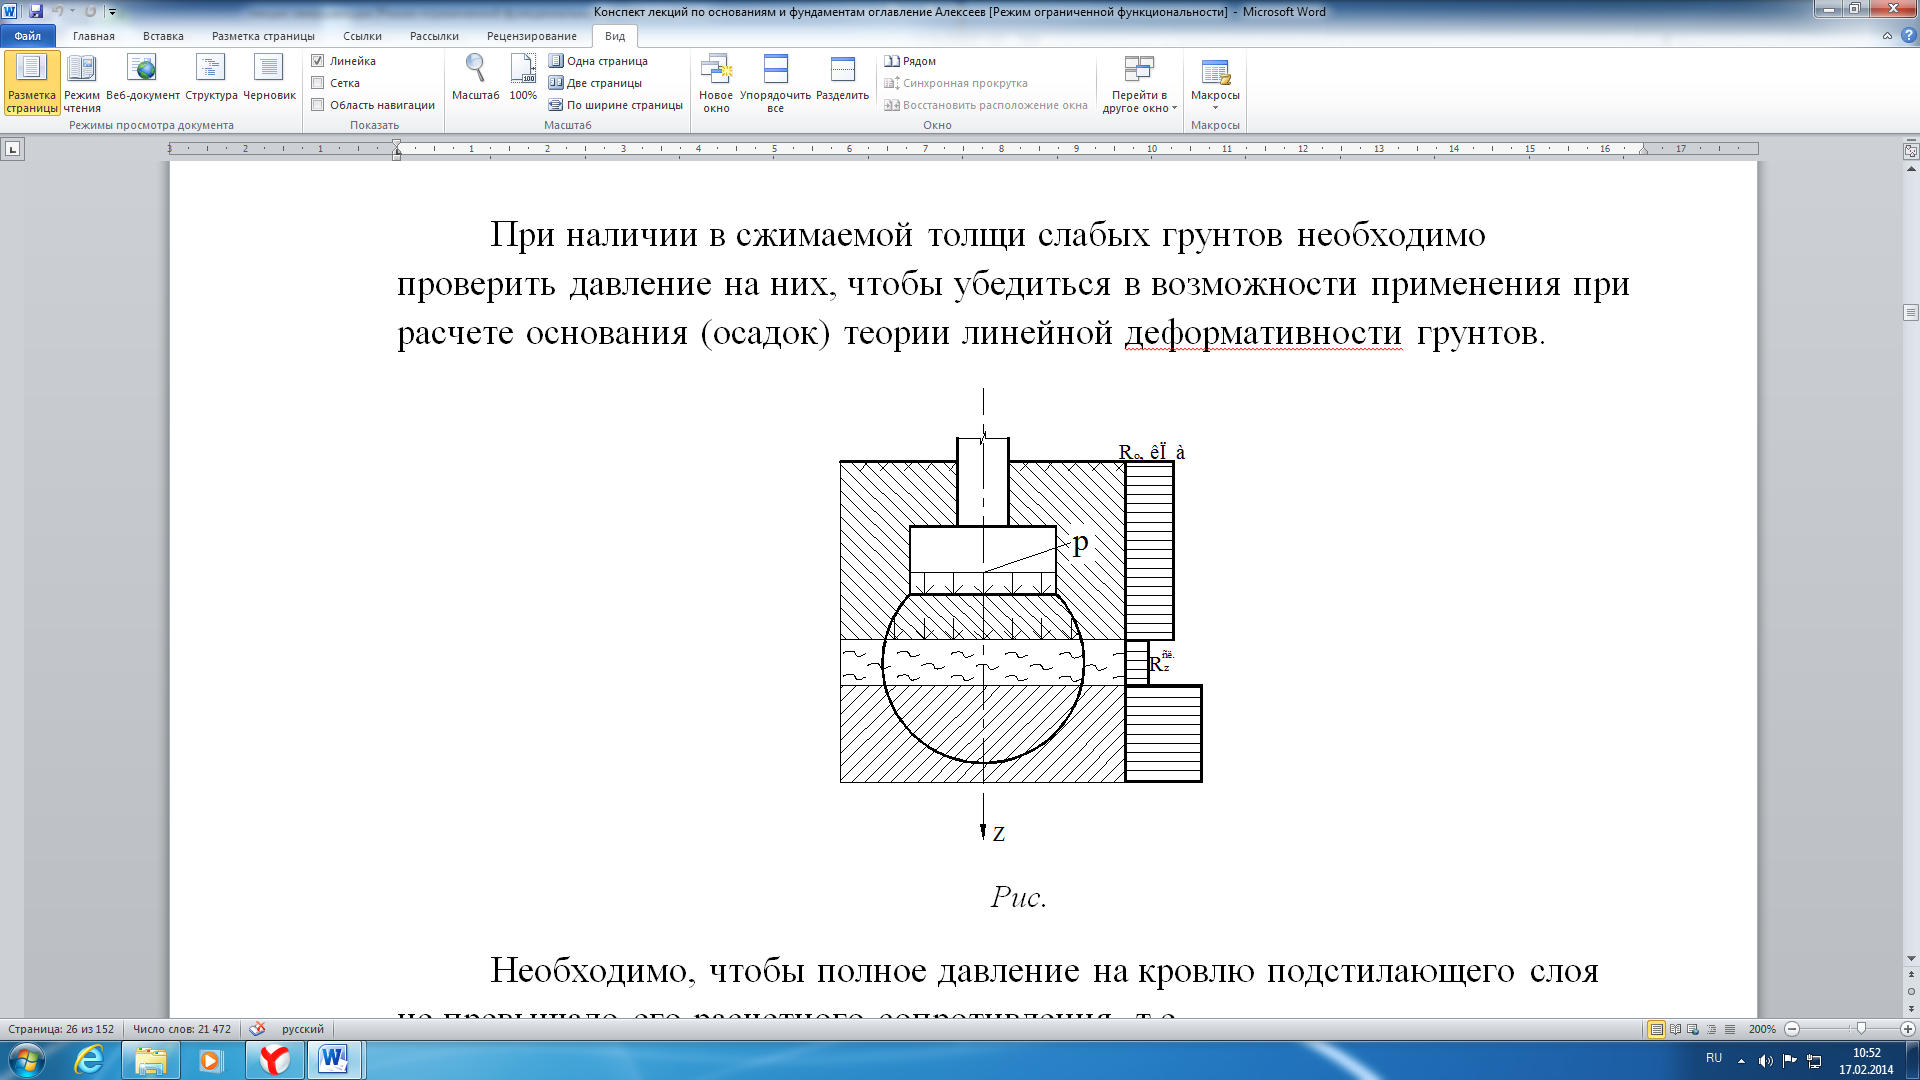
Task: Enable the Gridlines checkbox (Сетка)
Action: point(318,83)
